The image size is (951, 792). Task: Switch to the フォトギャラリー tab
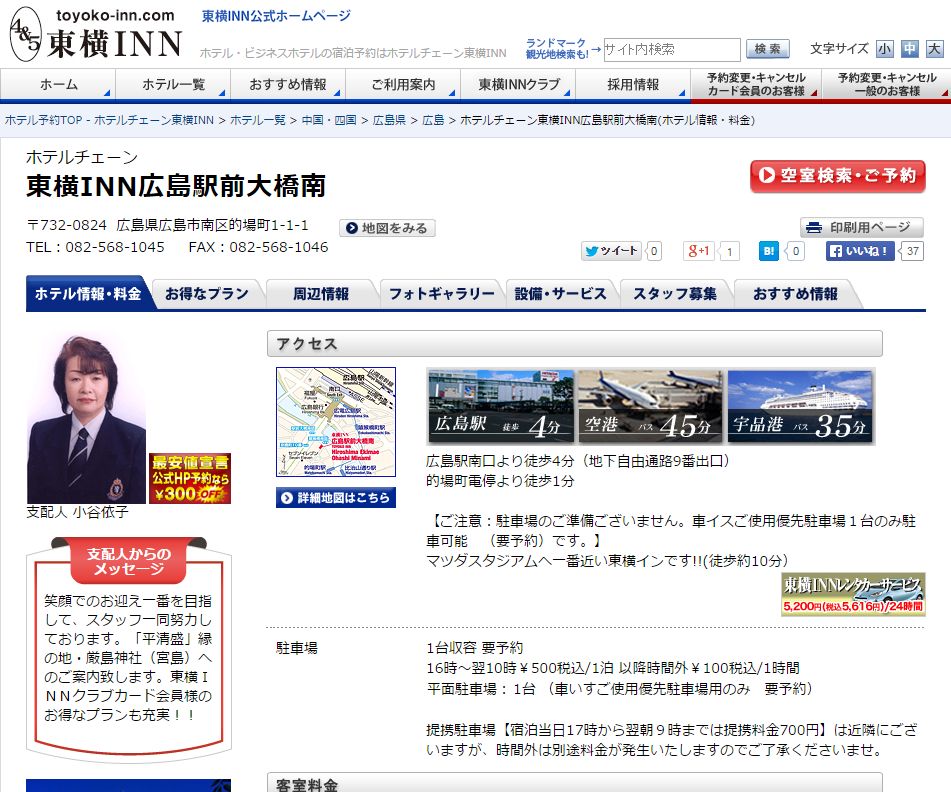pyautogui.click(x=441, y=294)
